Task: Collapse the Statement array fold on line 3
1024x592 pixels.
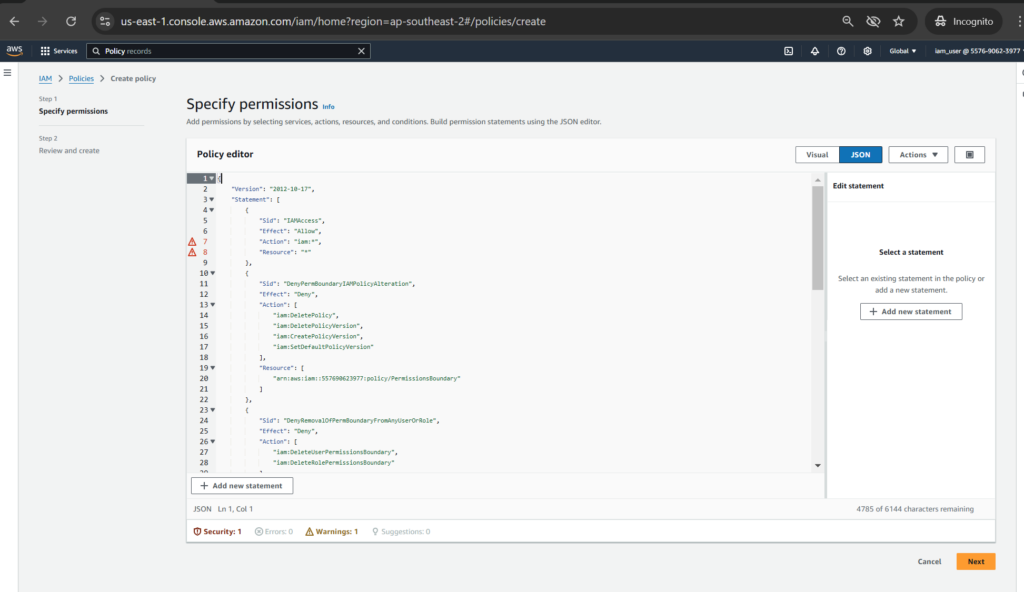Action: pos(212,200)
